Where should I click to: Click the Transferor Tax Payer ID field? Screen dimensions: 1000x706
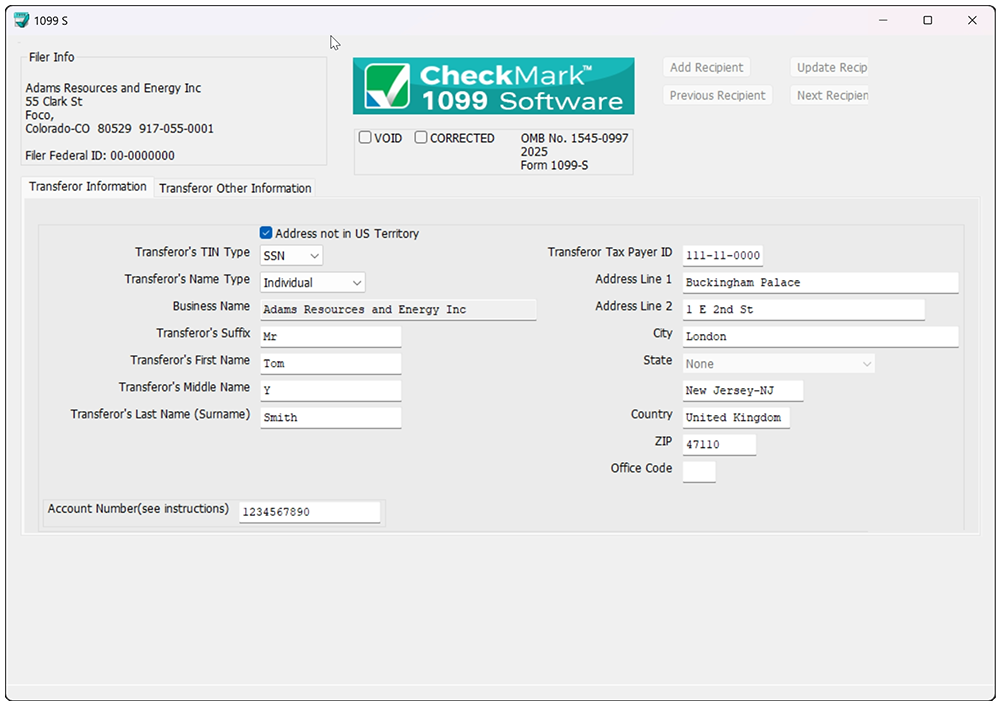point(723,256)
